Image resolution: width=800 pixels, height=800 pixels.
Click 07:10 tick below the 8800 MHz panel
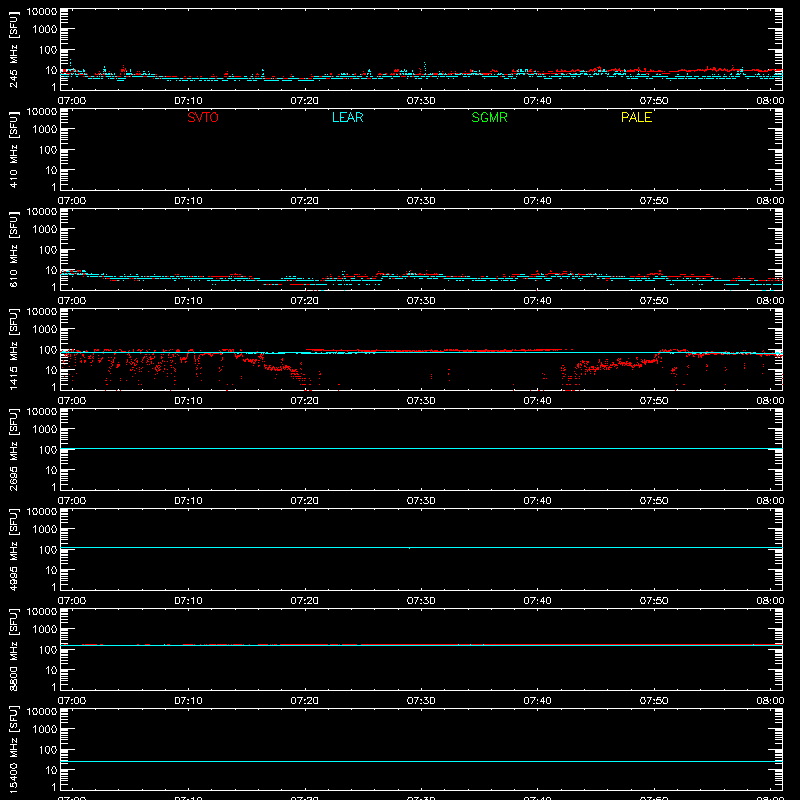(188, 701)
